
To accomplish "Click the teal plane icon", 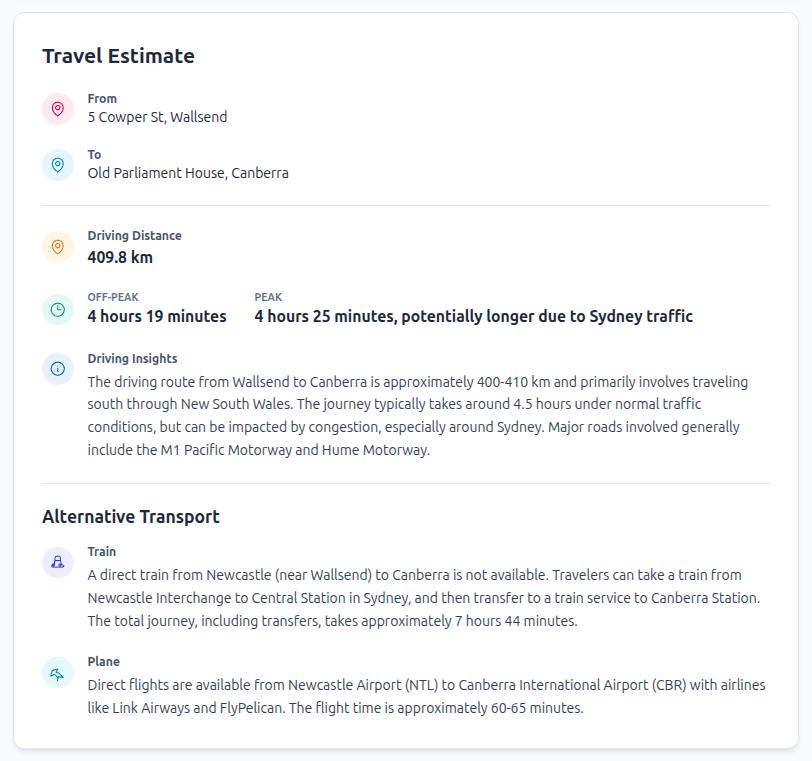I will (x=58, y=673).
